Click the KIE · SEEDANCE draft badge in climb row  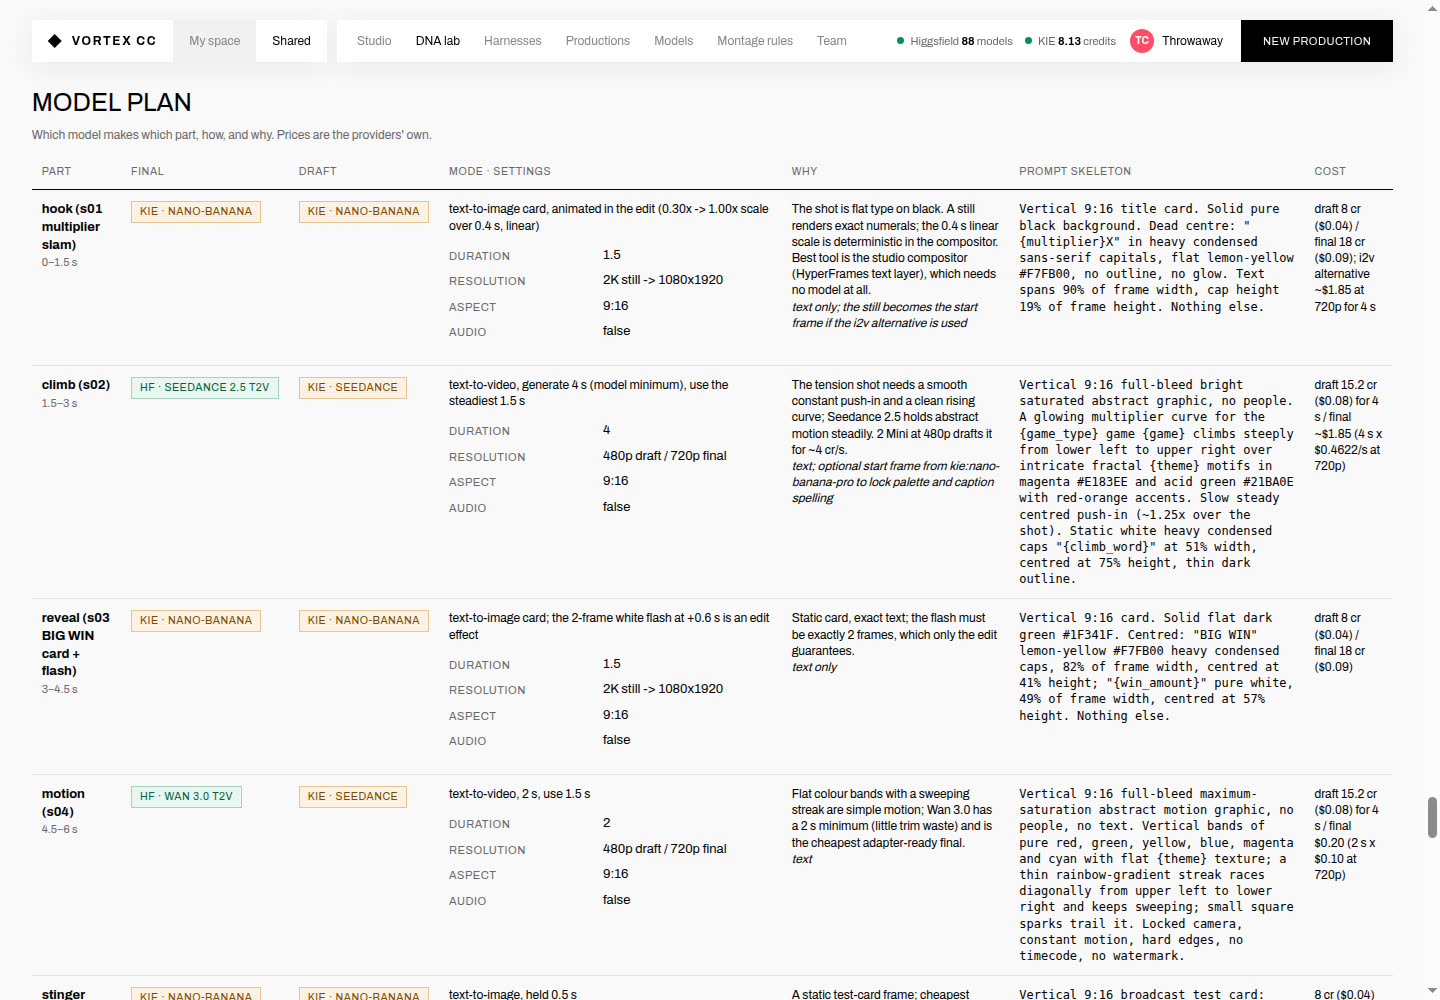[x=353, y=388]
